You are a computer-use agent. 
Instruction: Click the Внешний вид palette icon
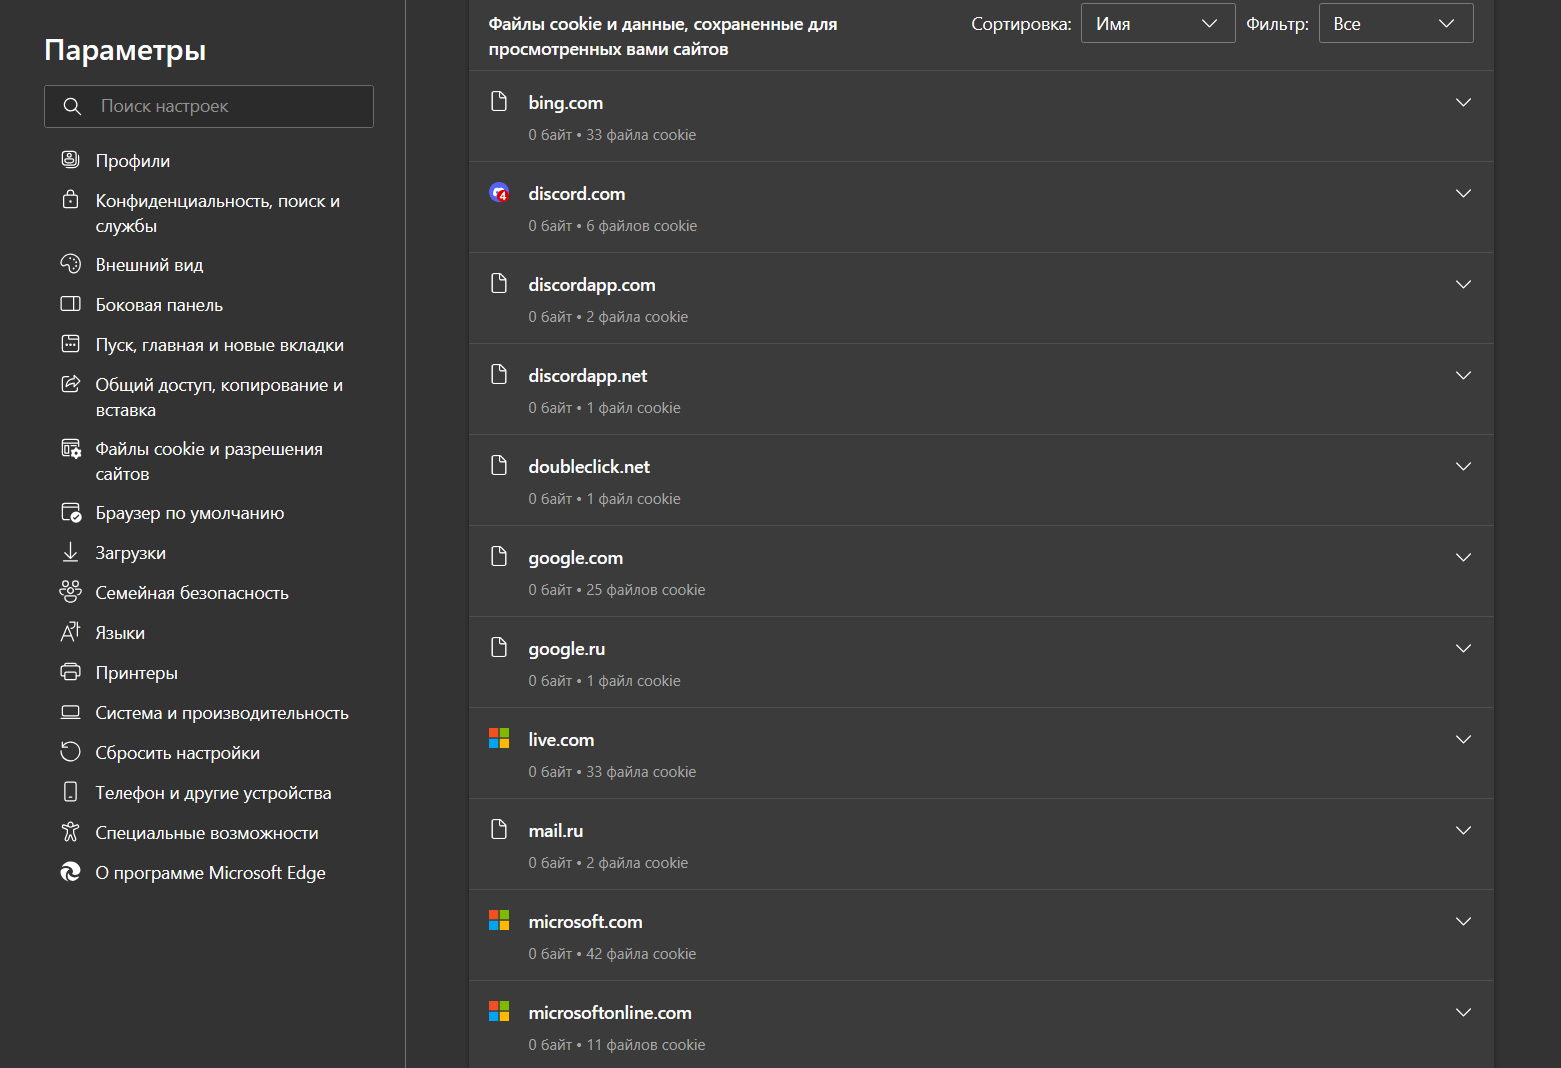point(70,263)
